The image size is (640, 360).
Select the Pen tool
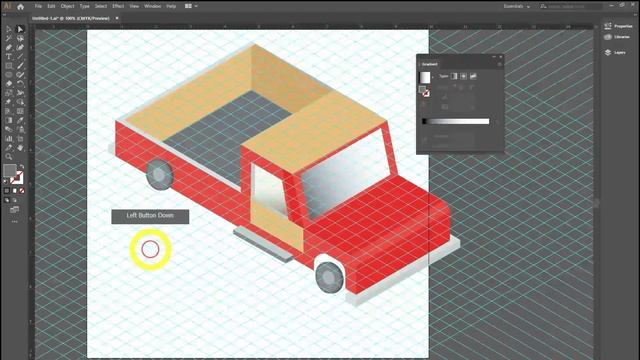9,47
